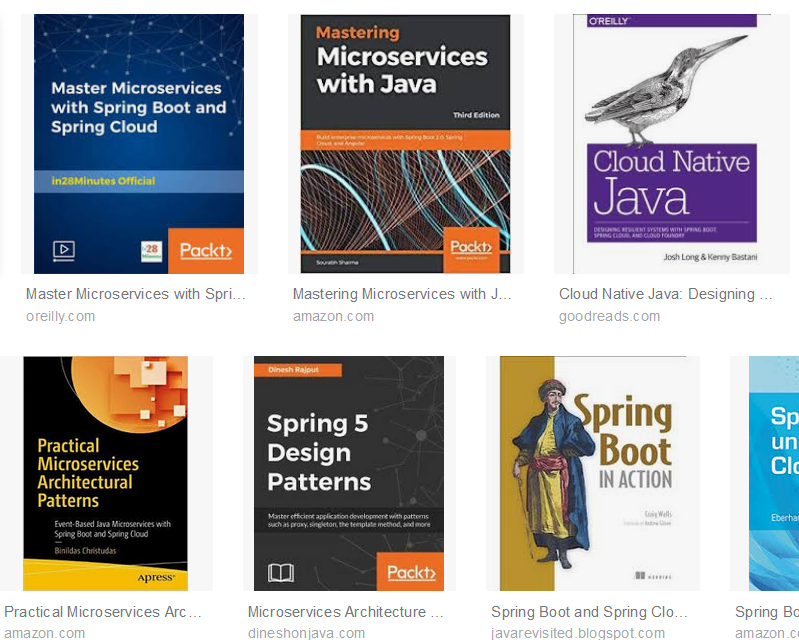The width and height of the screenshot is (799, 640).
Task: Open the Mastering Microservices with Java cover
Action: tap(405, 144)
